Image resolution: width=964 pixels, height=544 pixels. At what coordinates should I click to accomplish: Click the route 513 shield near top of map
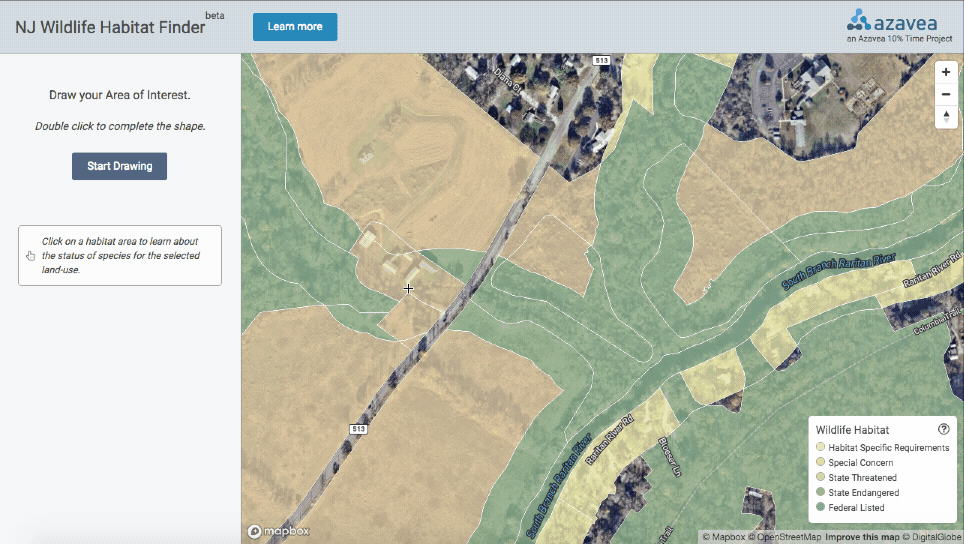coord(601,61)
